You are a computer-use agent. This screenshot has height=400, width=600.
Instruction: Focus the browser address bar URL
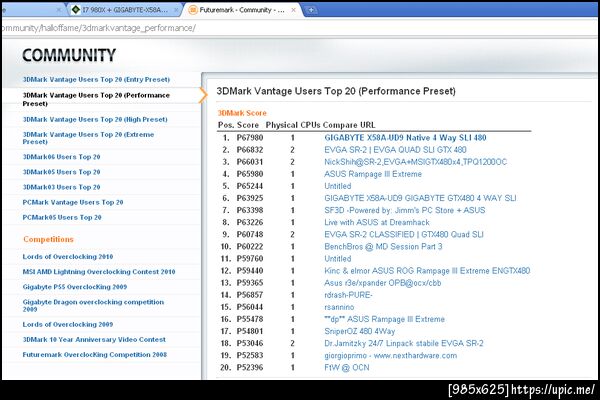(99, 28)
